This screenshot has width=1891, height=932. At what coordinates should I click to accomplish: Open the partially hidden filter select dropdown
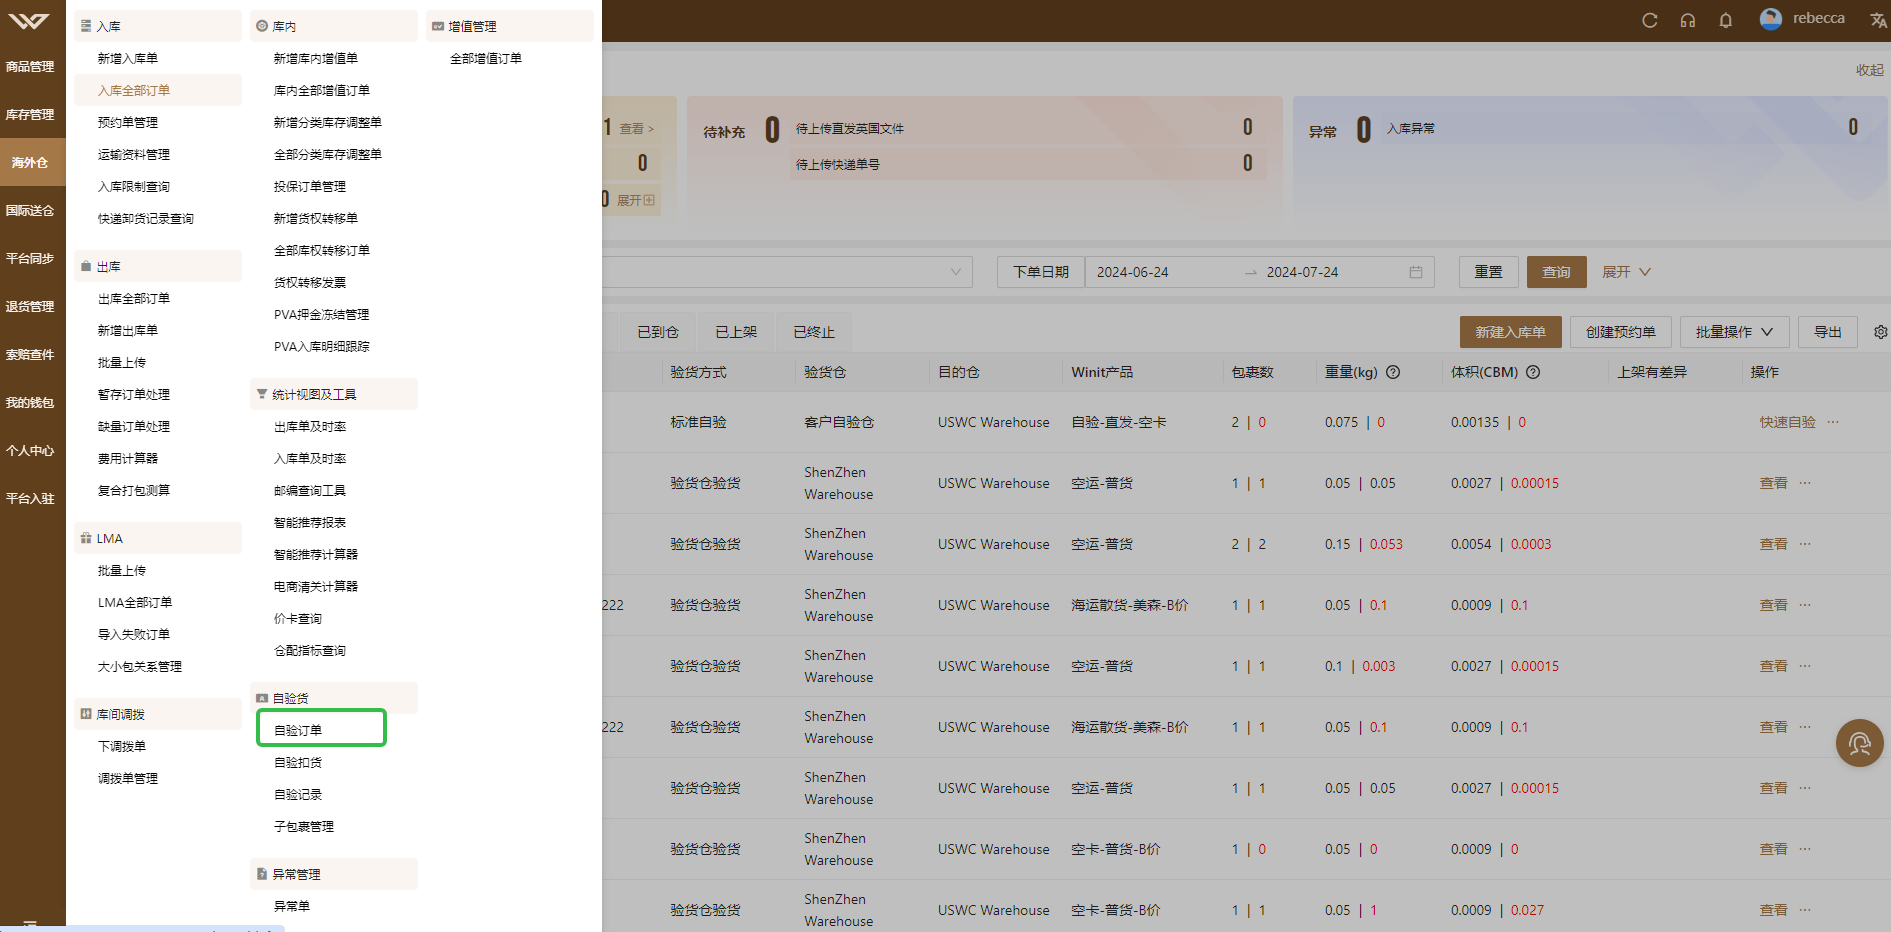pos(787,272)
